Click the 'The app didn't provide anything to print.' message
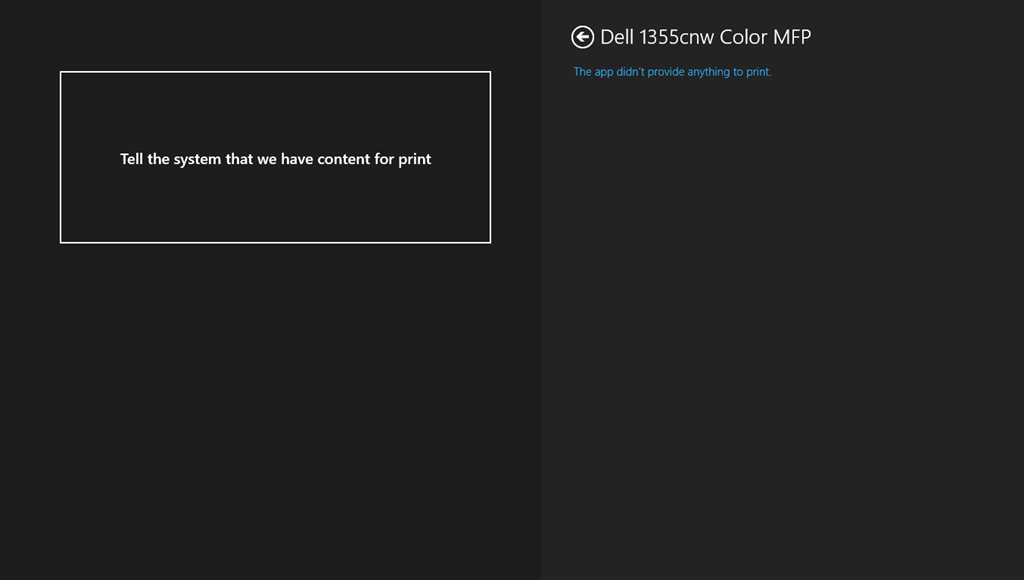This screenshot has height=580, width=1024. click(672, 72)
